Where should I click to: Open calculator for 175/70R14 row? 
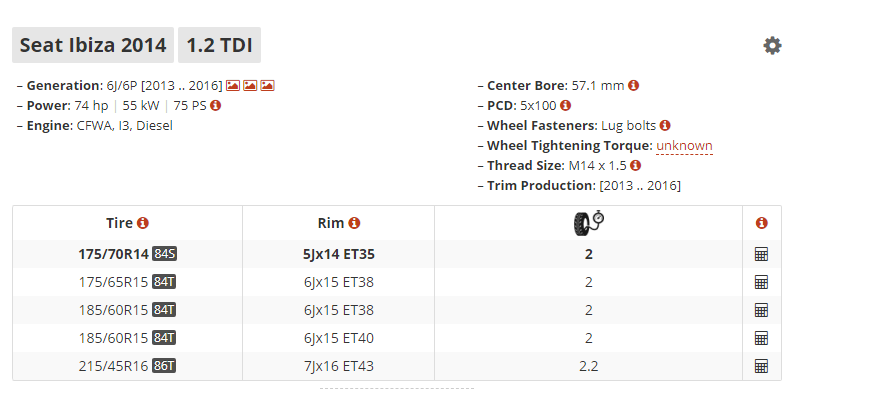tap(761, 254)
